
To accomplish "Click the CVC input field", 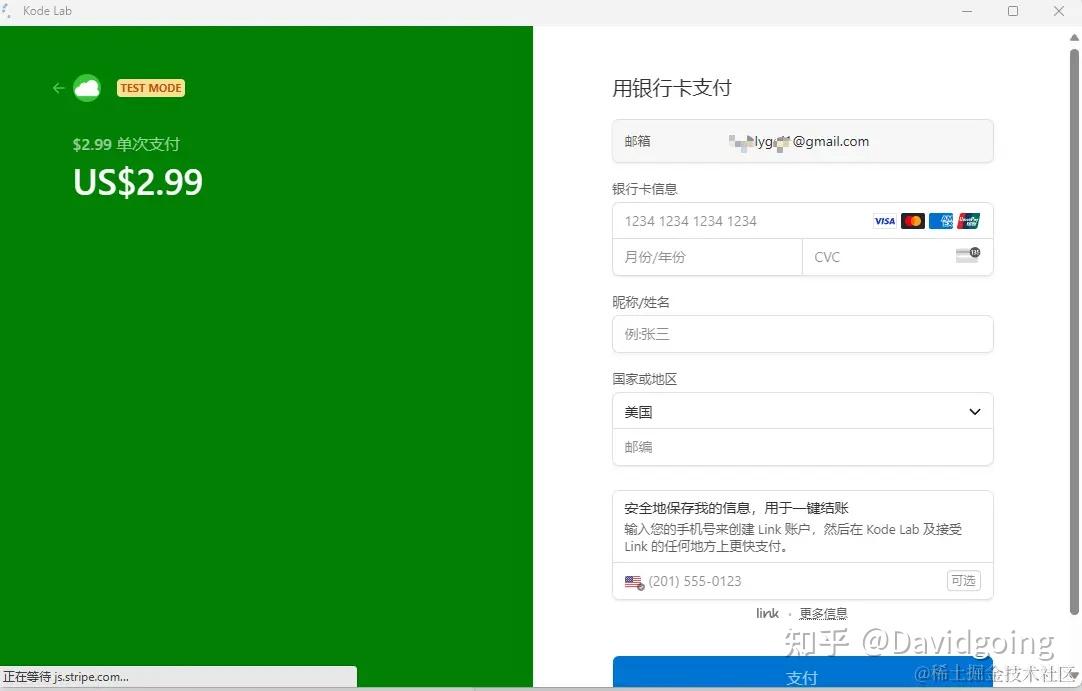I will click(x=898, y=257).
